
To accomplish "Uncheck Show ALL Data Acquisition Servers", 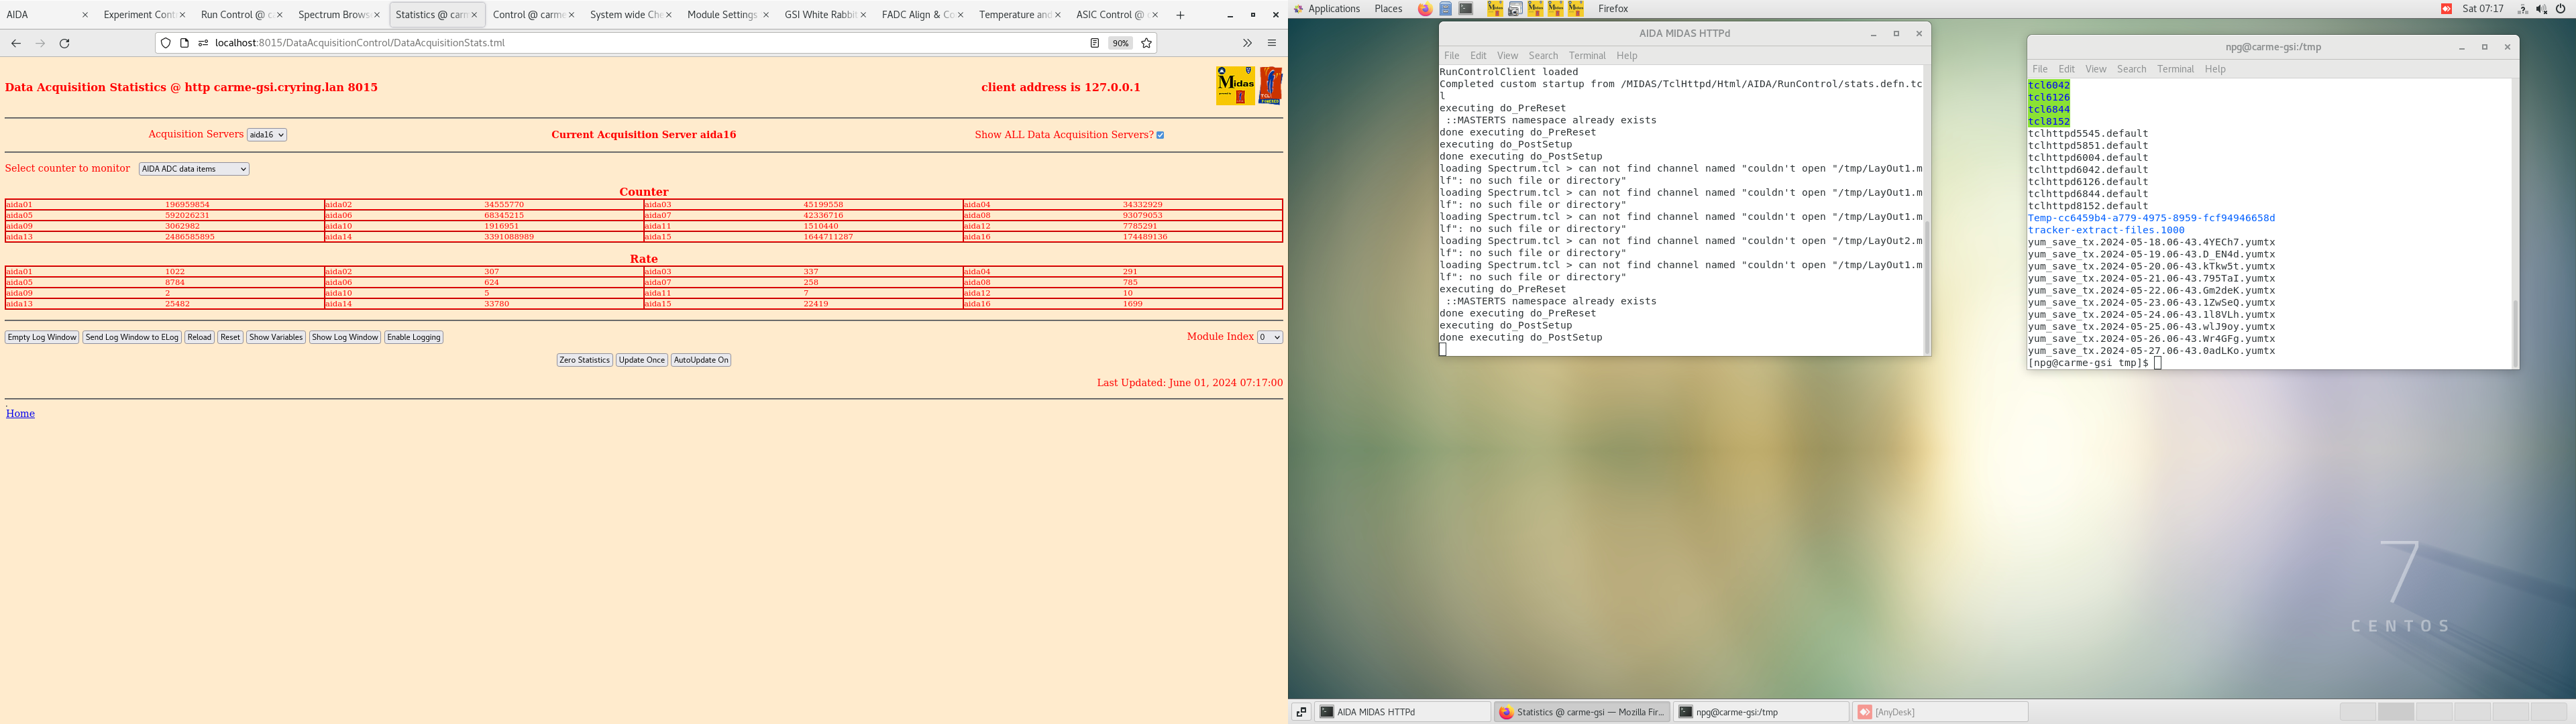I will click(x=1160, y=134).
